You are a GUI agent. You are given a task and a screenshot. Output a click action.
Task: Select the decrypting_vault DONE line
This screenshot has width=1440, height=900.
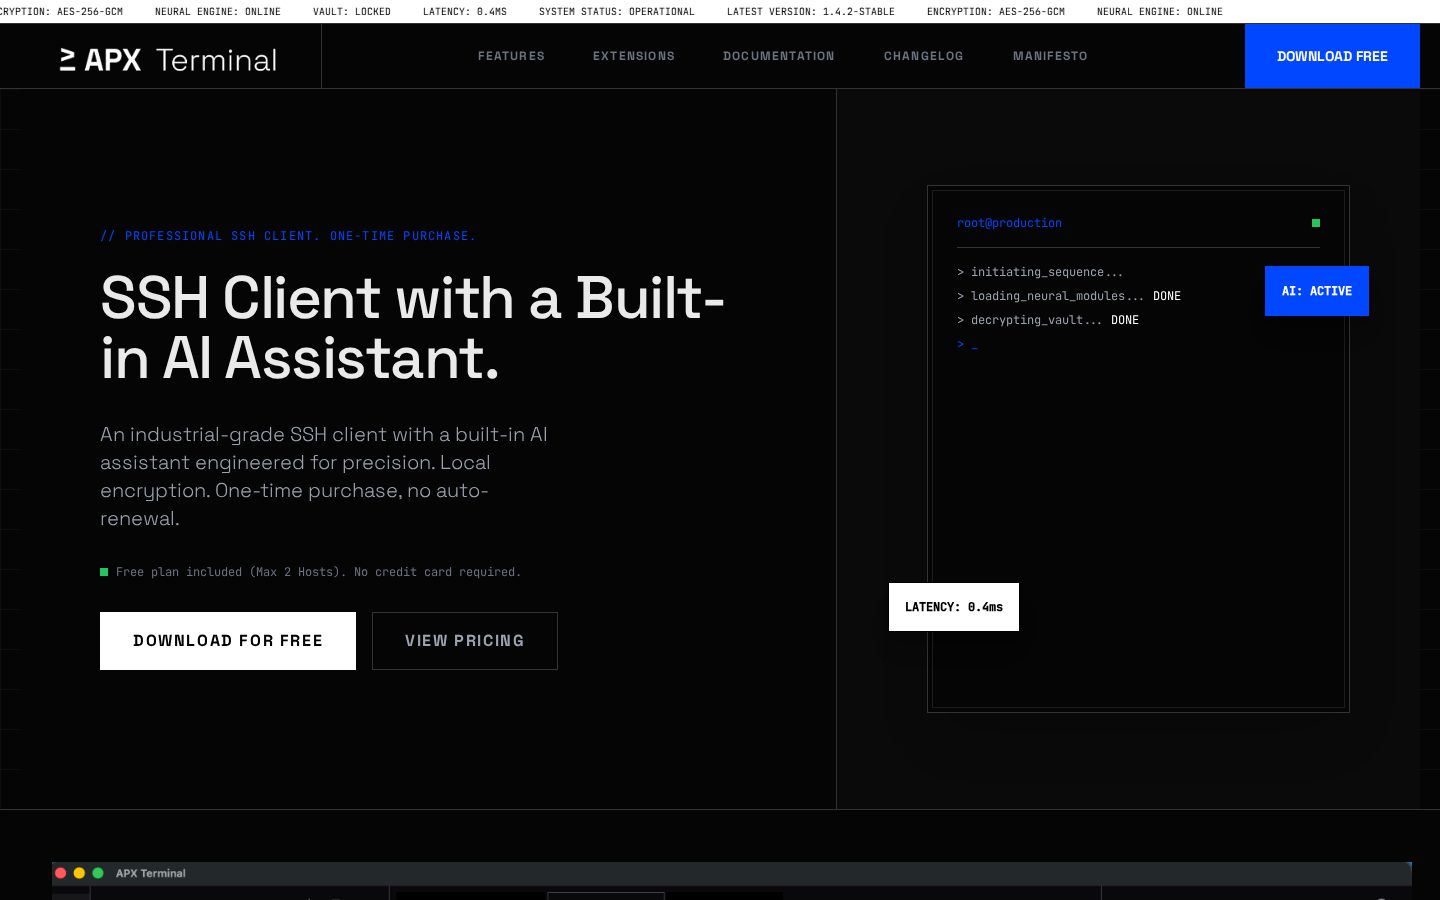tap(1048, 320)
